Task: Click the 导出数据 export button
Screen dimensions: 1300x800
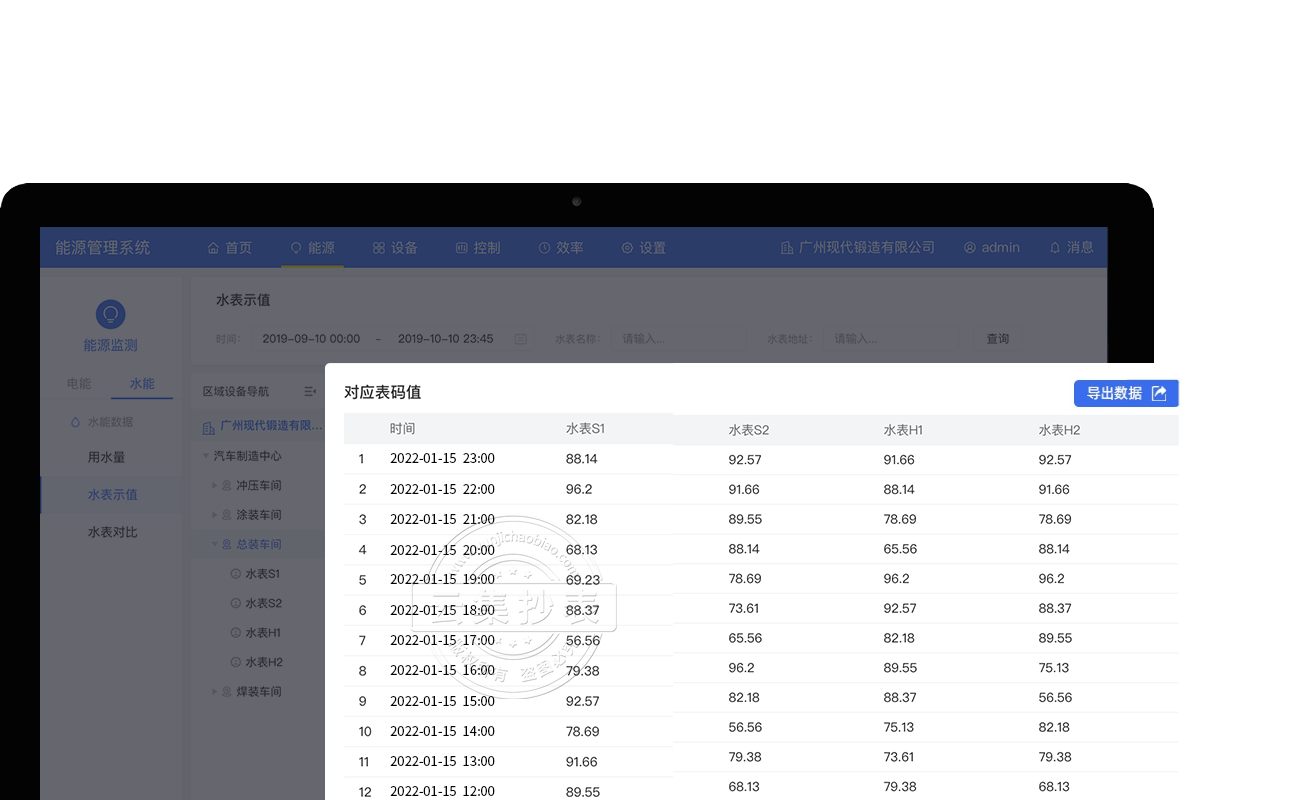Action: (x=1125, y=393)
